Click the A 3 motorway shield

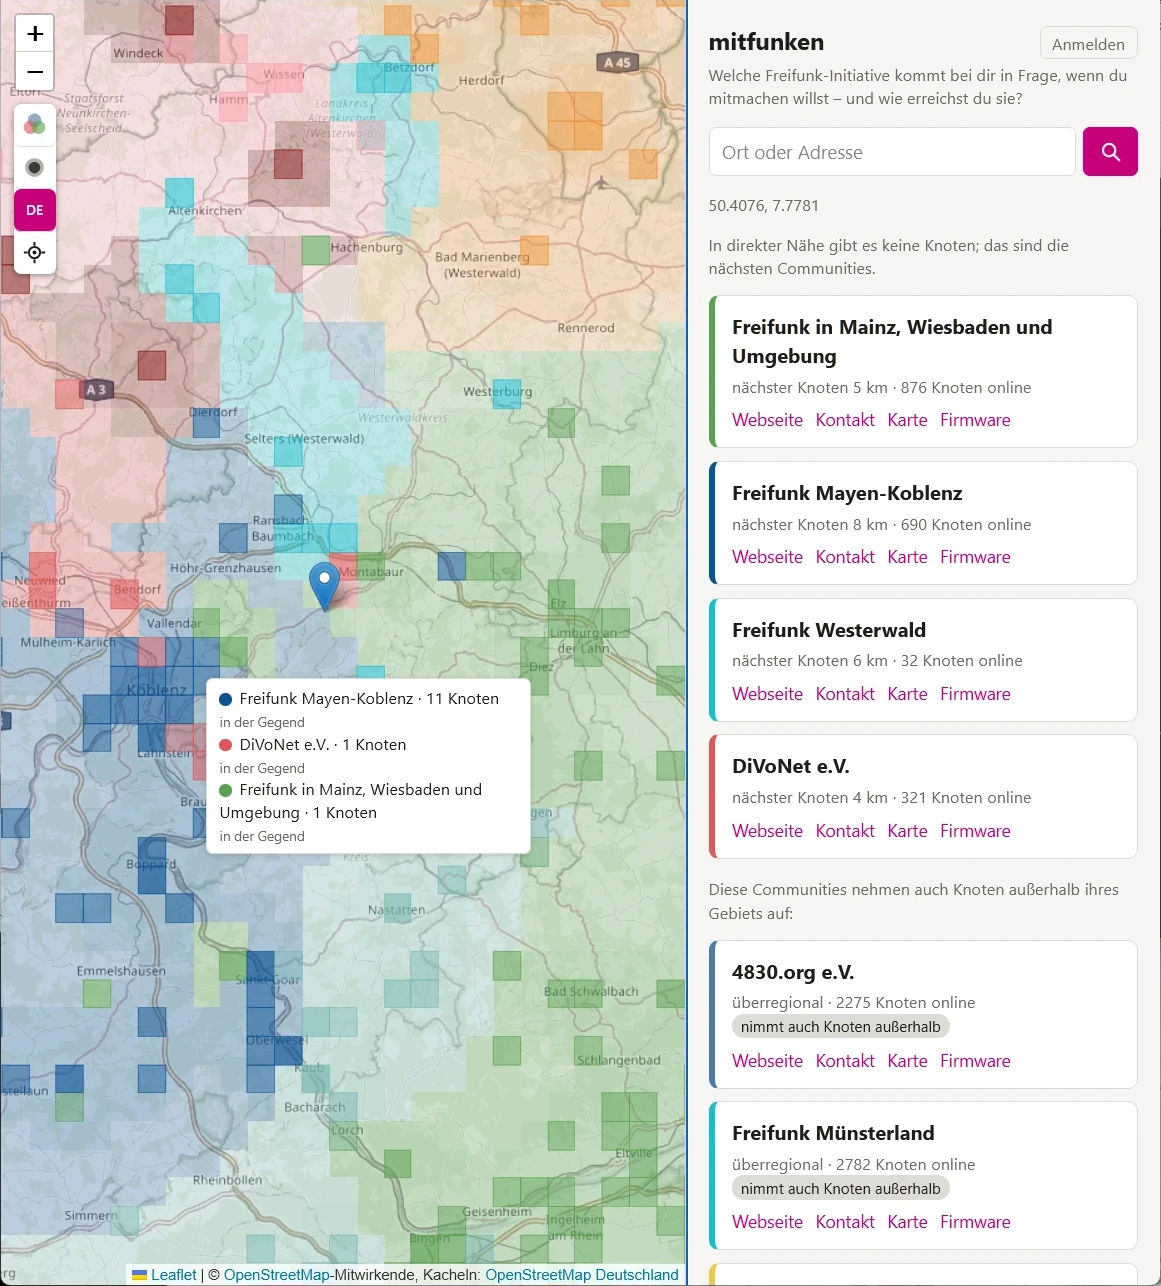[x=96, y=390]
